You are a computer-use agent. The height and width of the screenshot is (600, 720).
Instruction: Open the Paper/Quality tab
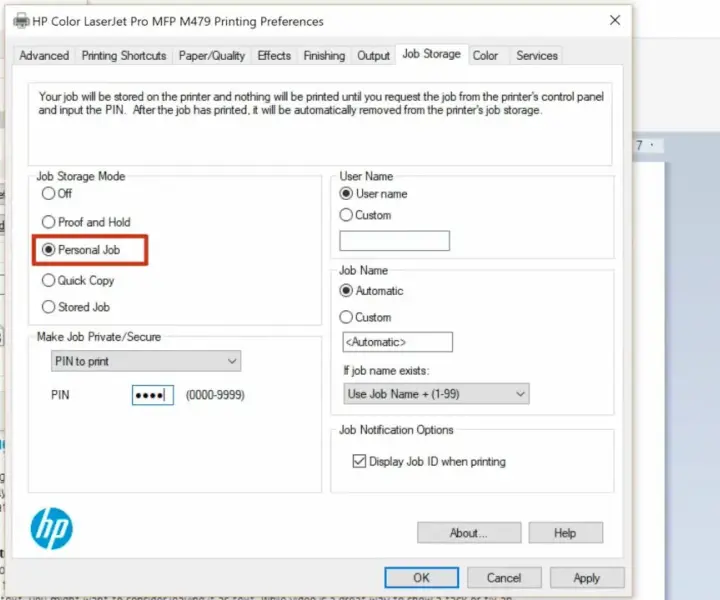point(212,56)
